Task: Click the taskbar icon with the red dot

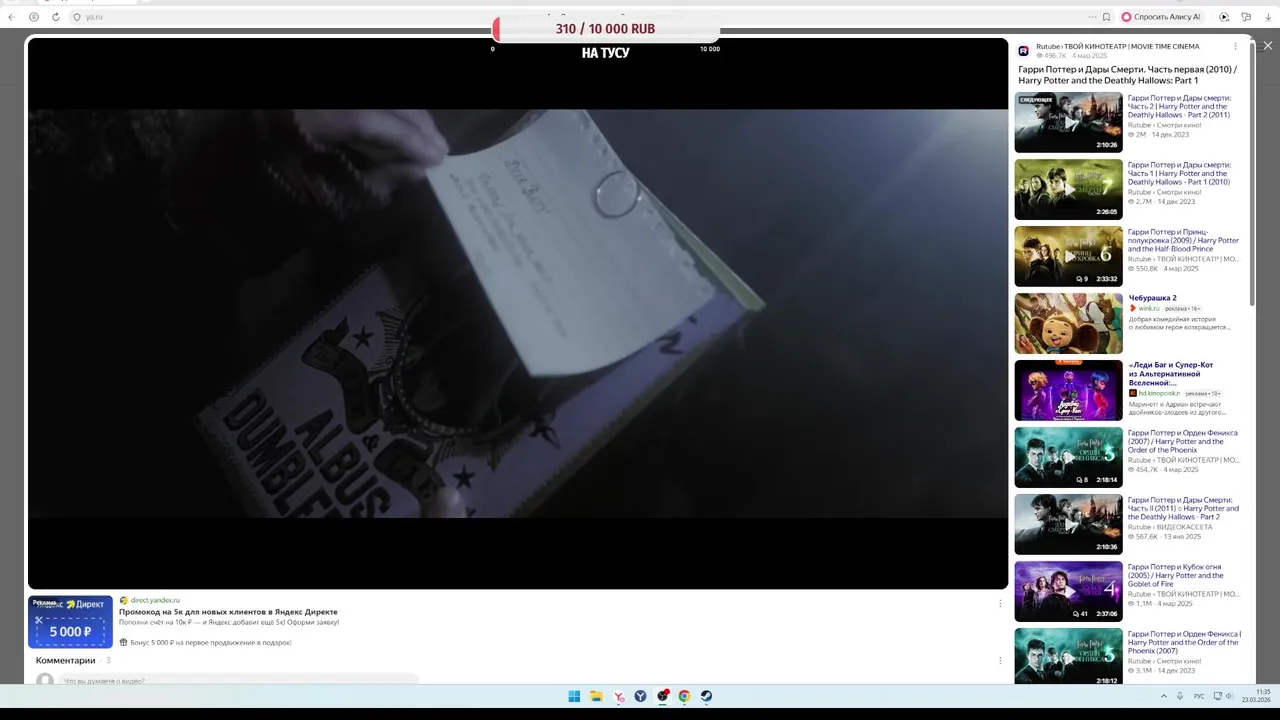Action: pyautogui.click(x=663, y=696)
